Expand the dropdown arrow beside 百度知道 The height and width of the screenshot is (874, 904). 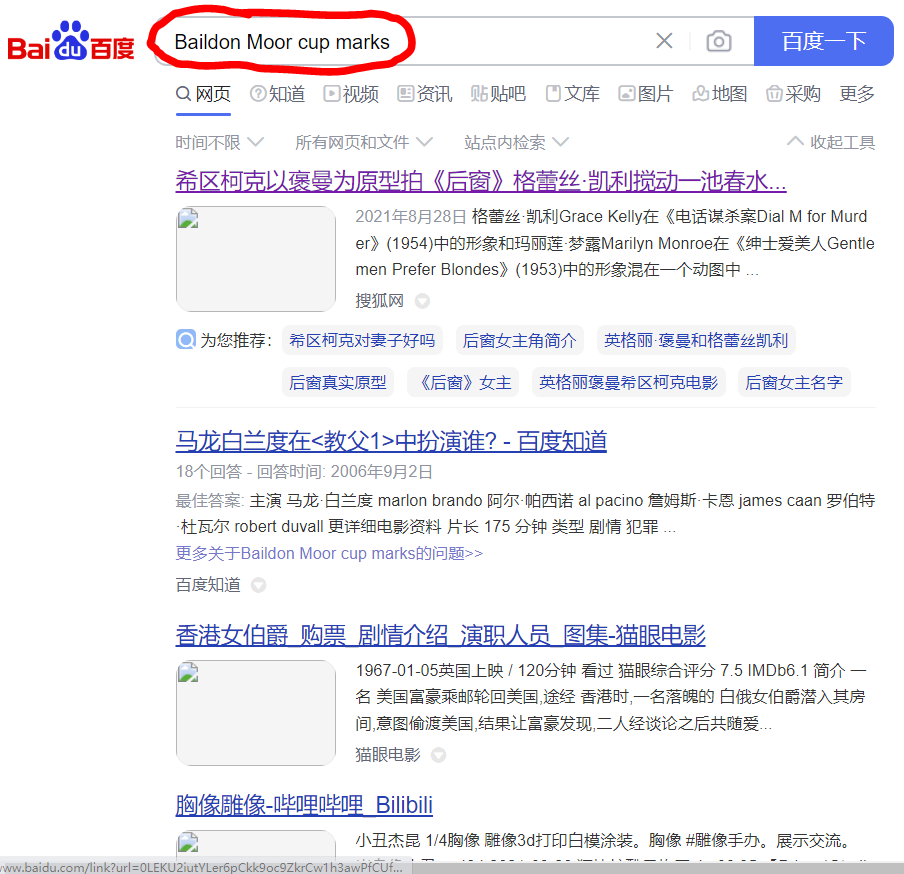(259, 585)
